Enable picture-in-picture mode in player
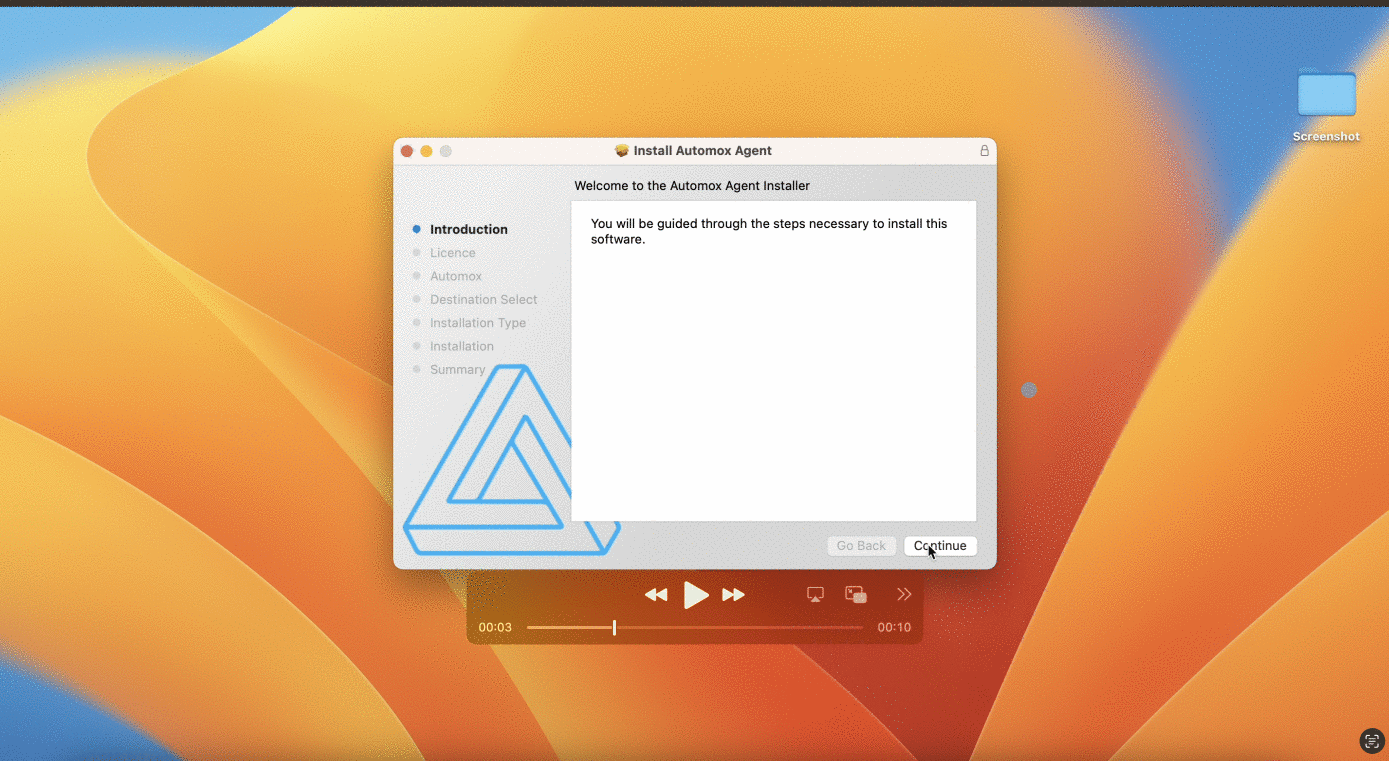The width and height of the screenshot is (1389, 761). (855, 594)
